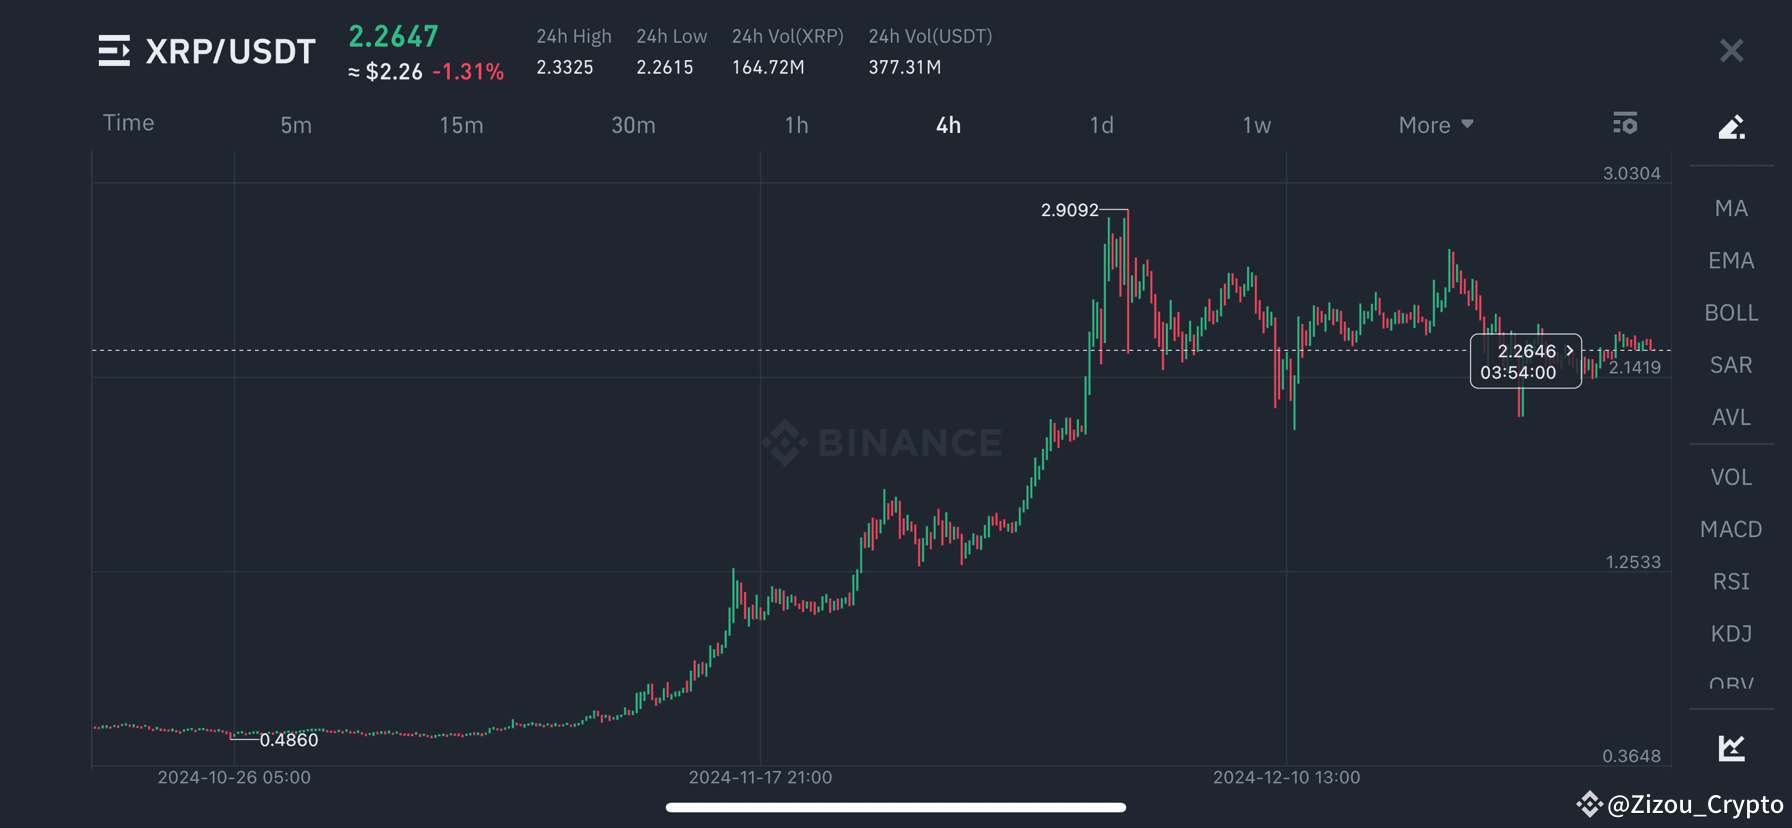Click the chart scroll slider at the bottom

coord(896,806)
